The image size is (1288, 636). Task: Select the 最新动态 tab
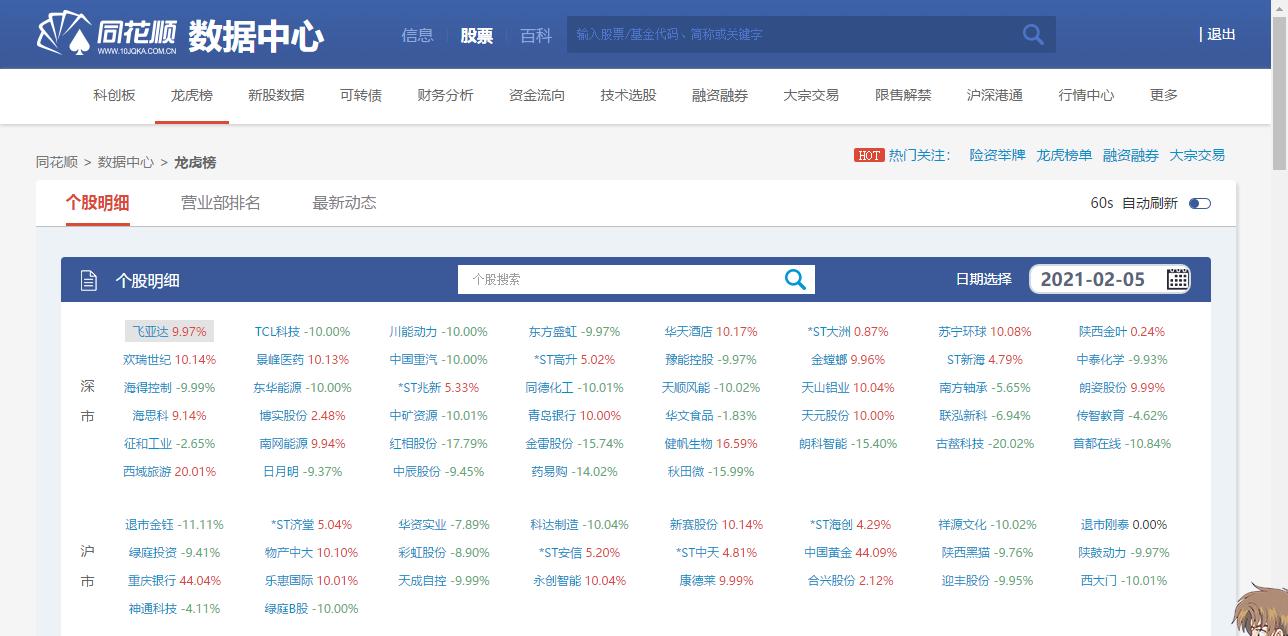[344, 203]
